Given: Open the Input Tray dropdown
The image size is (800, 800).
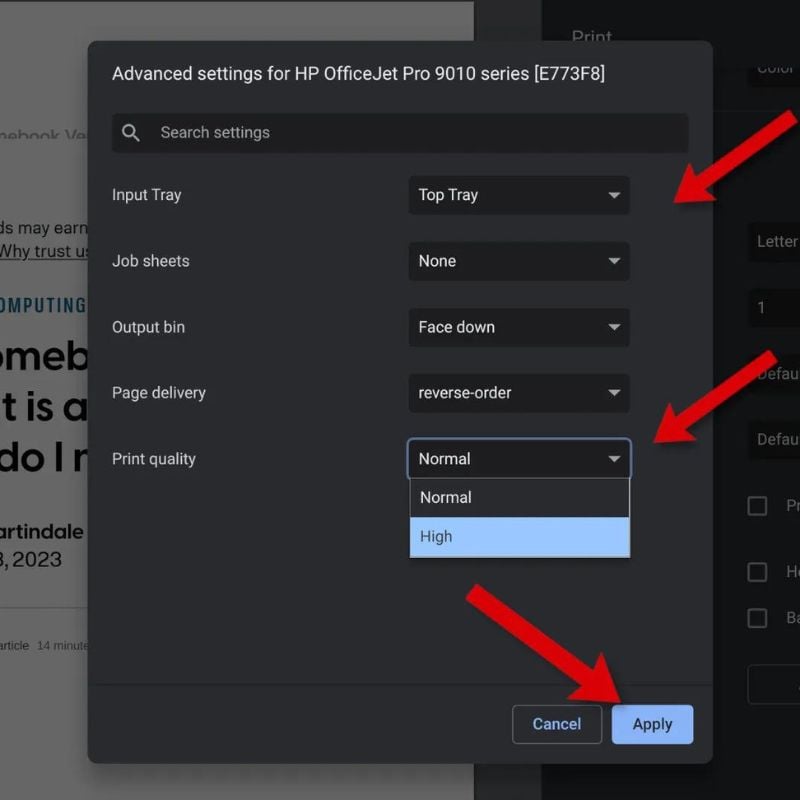Looking at the screenshot, I should click(x=519, y=195).
